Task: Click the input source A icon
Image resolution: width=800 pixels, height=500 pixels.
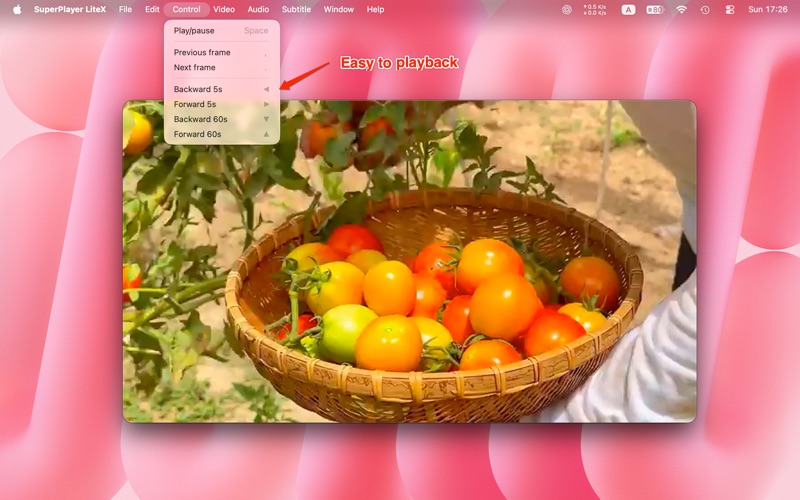Action: tap(628, 9)
